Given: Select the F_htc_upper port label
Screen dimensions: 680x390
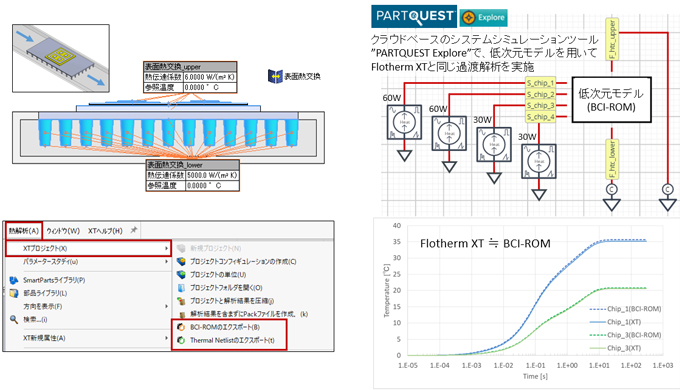Looking at the screenshot, I should [x=612, y=39].
